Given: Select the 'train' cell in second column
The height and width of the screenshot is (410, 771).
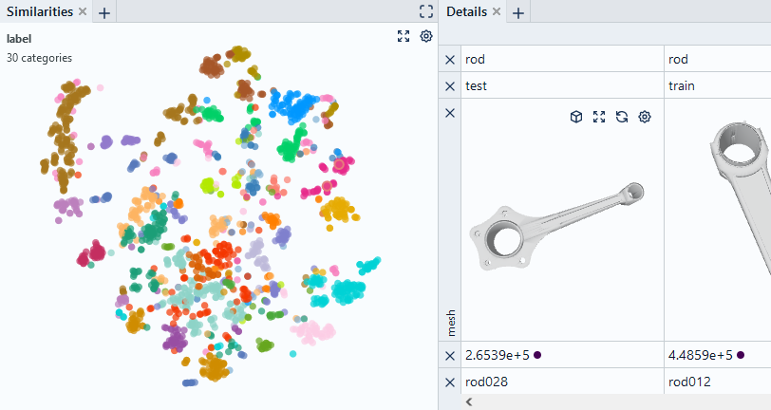Looking at the screenshot, I should point(718,86).
